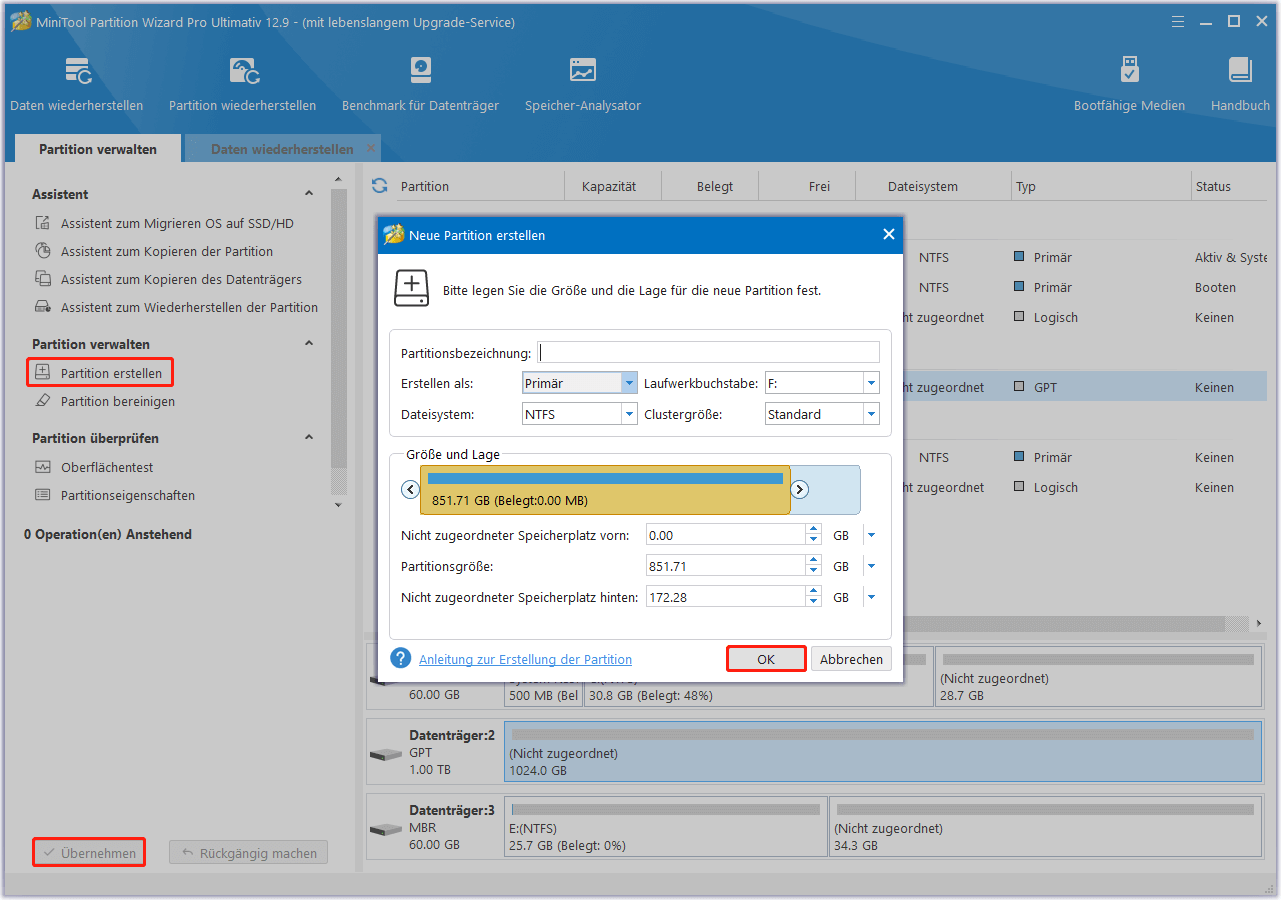This screenshot has height=901, width=1281.
Task: Sort by Typ column header
Action: [x=1026, y=186]
